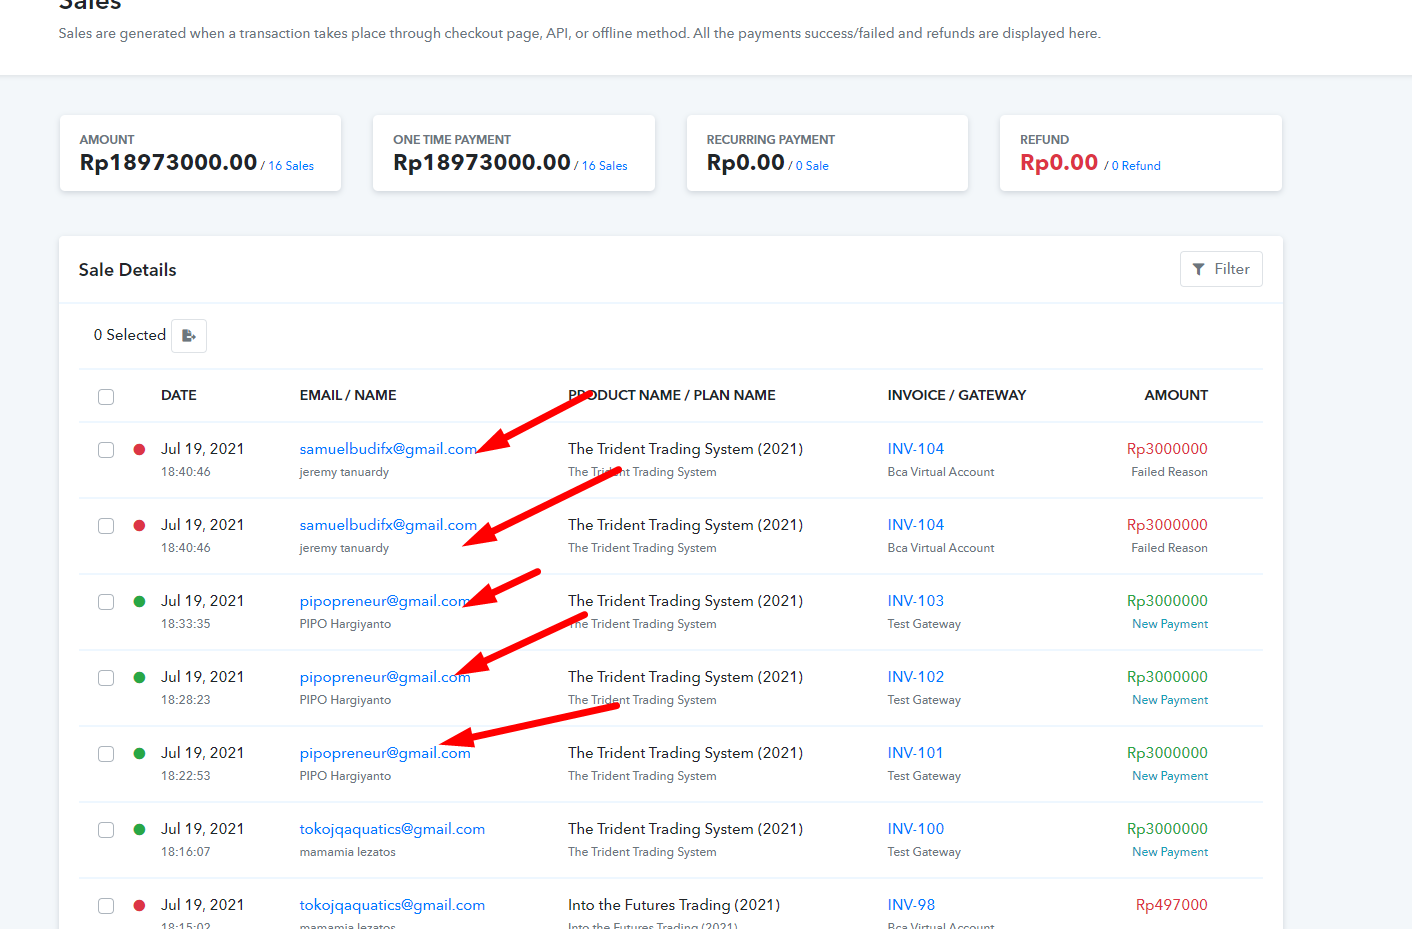
Task: Click the export icon beside 0 Selected
Action: pos(188,336)
